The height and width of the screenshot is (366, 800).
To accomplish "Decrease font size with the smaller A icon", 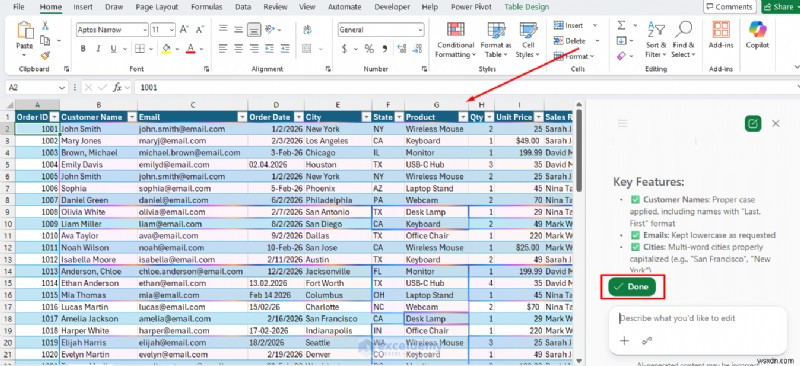I will click(199, 30).
